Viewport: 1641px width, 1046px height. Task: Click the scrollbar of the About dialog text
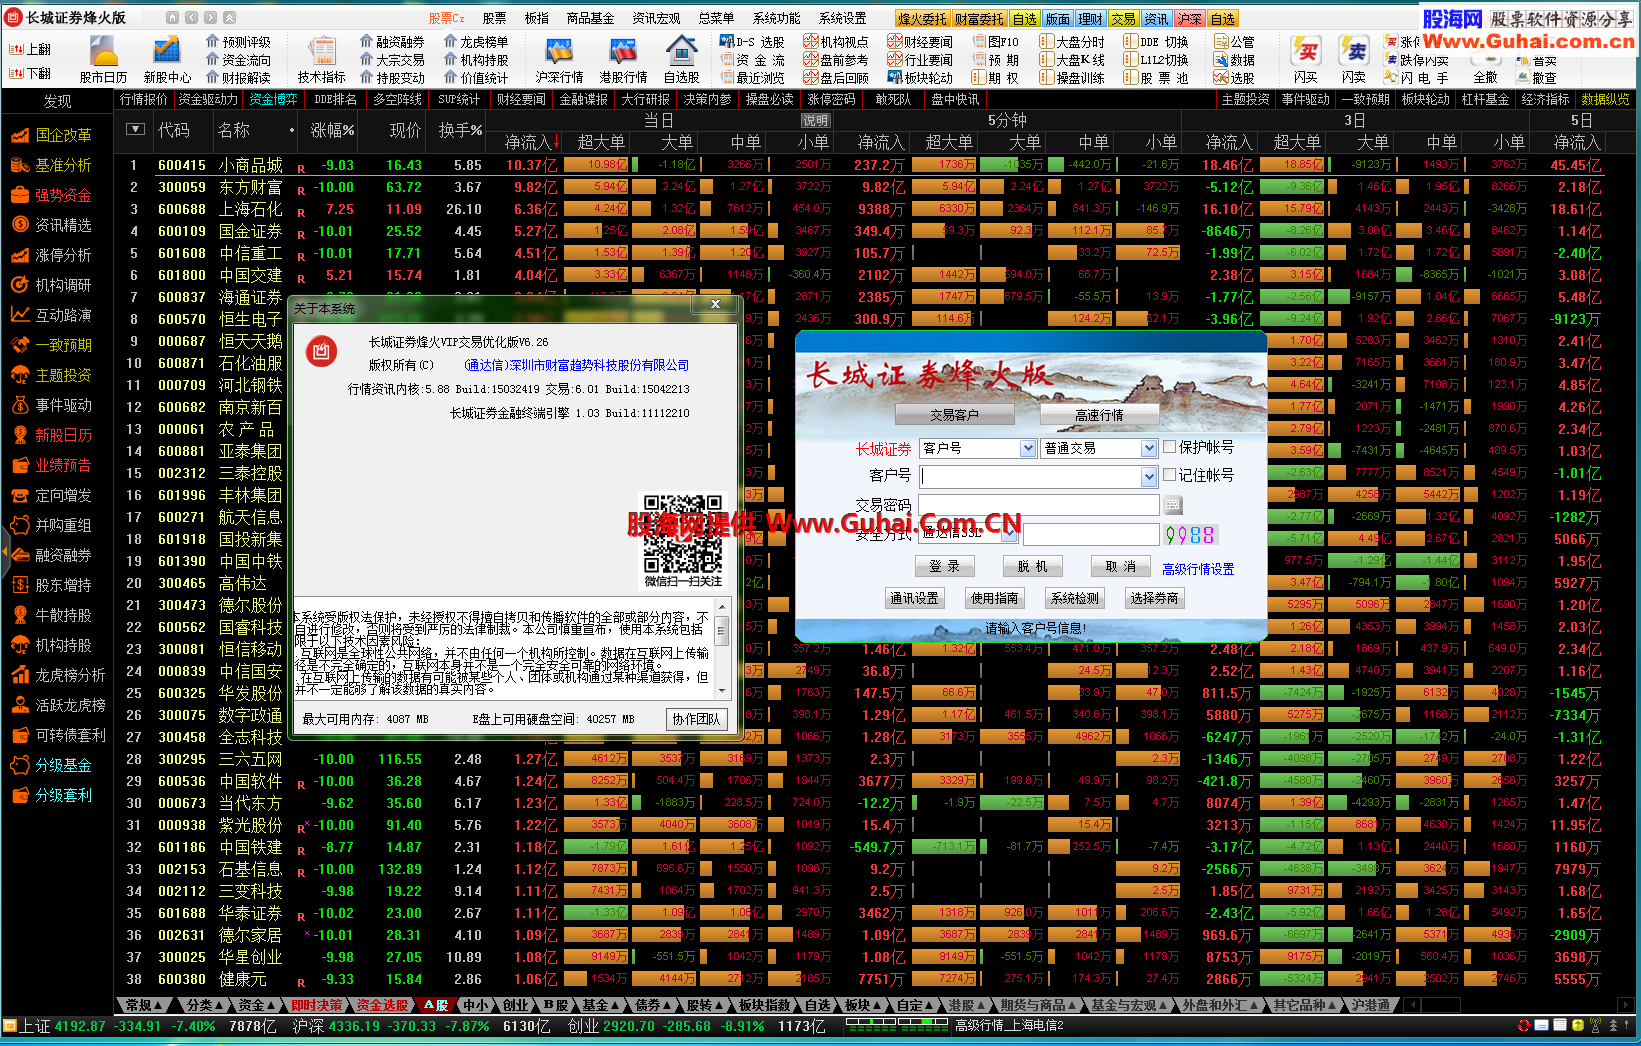[721, 647]
